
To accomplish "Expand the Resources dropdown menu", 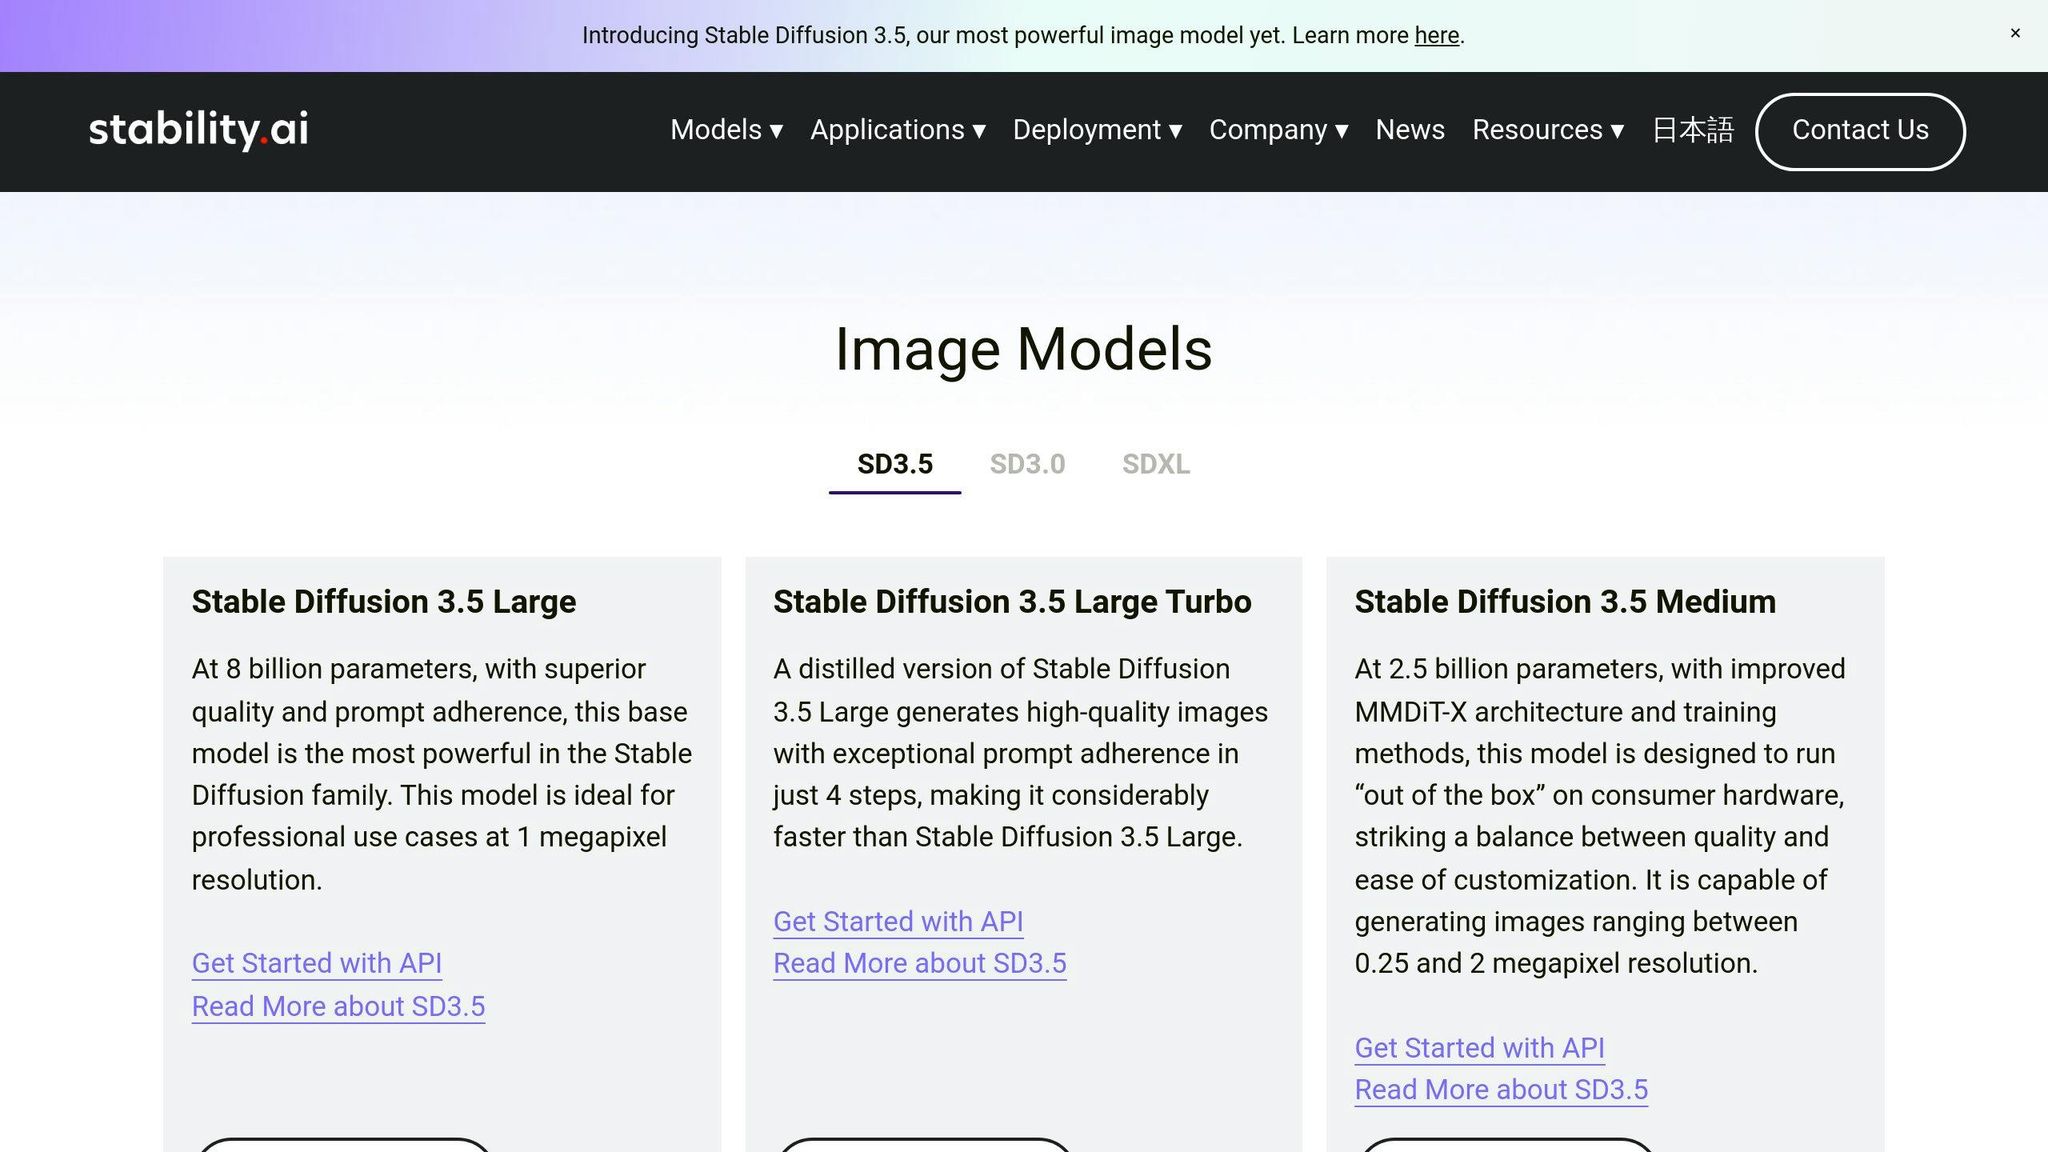I will coord(1548,130).
